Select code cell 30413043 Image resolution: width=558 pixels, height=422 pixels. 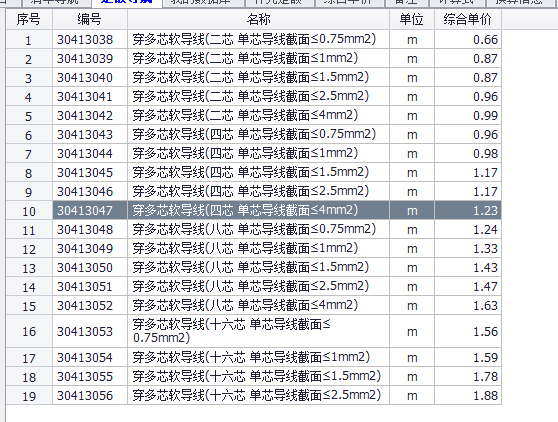pyautogui.click(x=90, y=134)
